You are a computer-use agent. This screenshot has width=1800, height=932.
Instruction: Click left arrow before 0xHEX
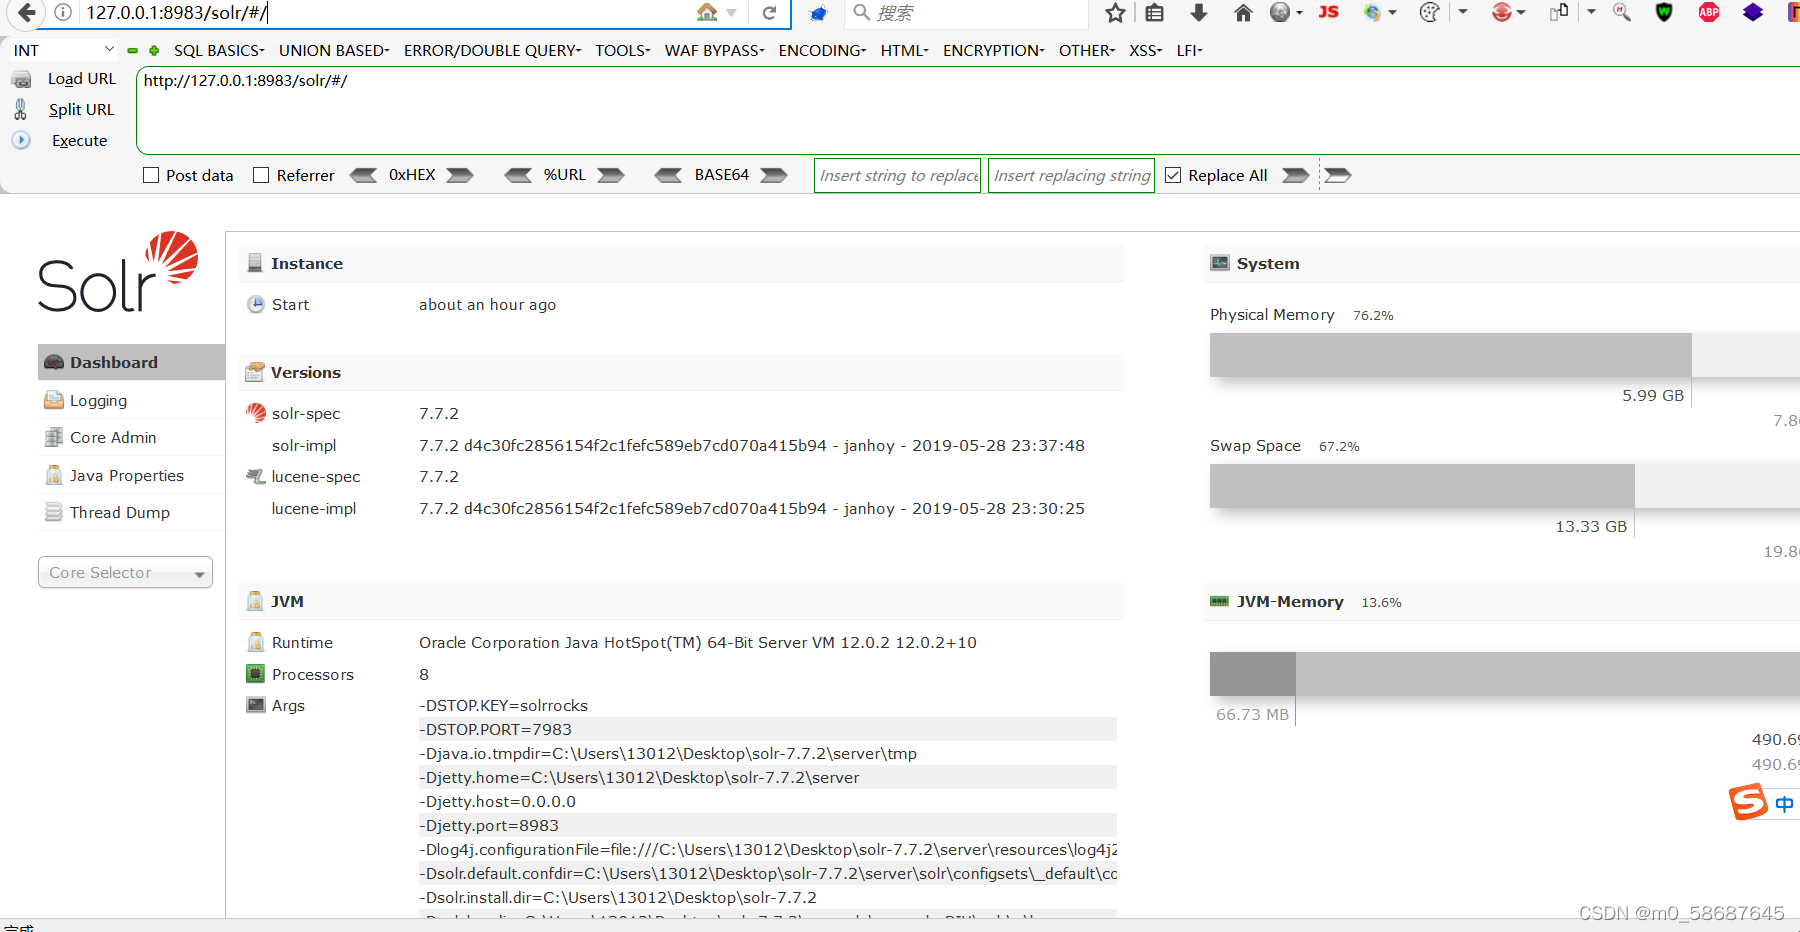pos(363,175)
